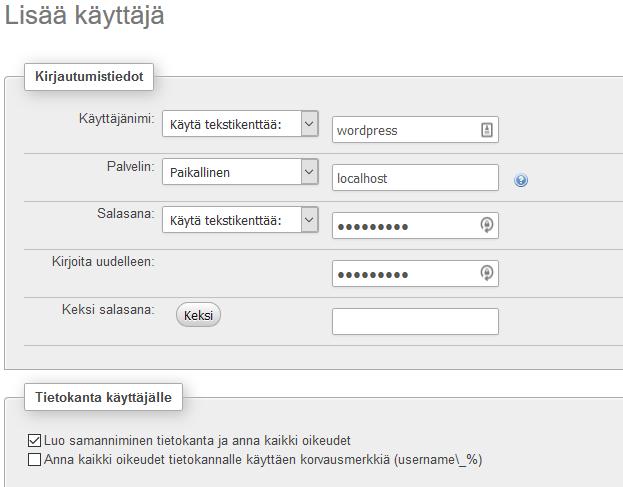Click the Palvelin: label
623x487 pixels.
[x=131, y=166]
